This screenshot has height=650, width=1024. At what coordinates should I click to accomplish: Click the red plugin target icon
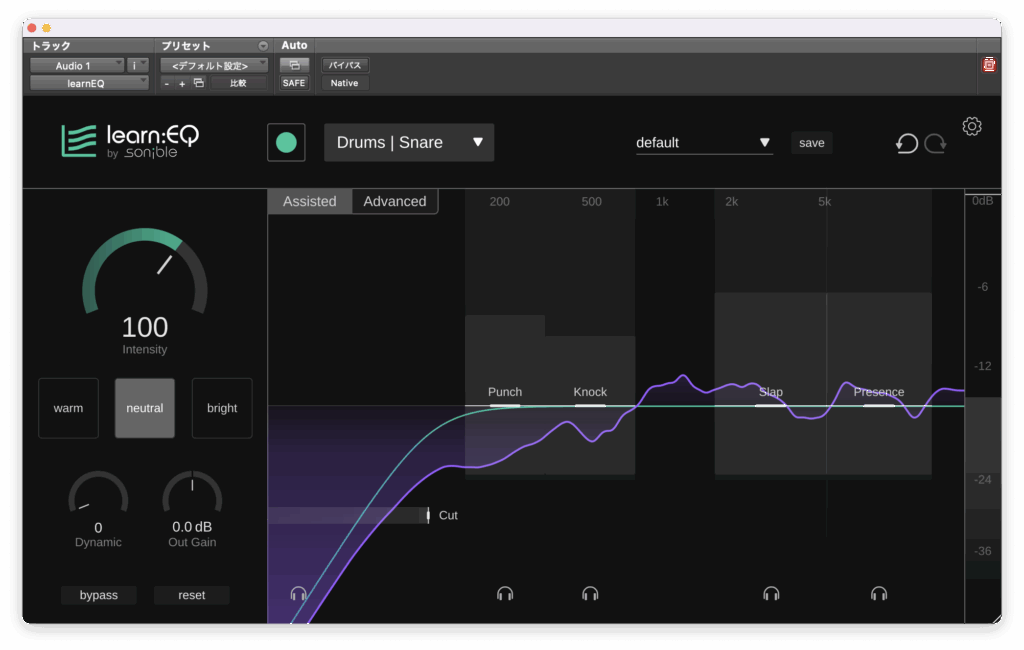(x=989, y=64)
